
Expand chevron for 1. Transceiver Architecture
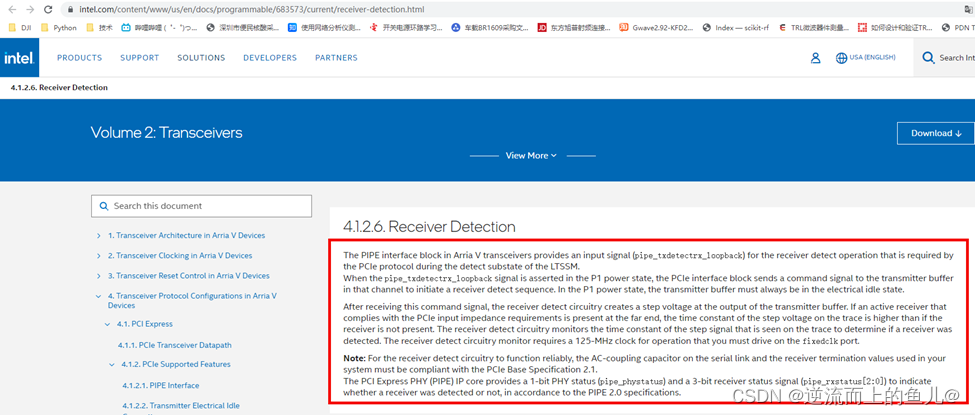click(x=99, y=236)
